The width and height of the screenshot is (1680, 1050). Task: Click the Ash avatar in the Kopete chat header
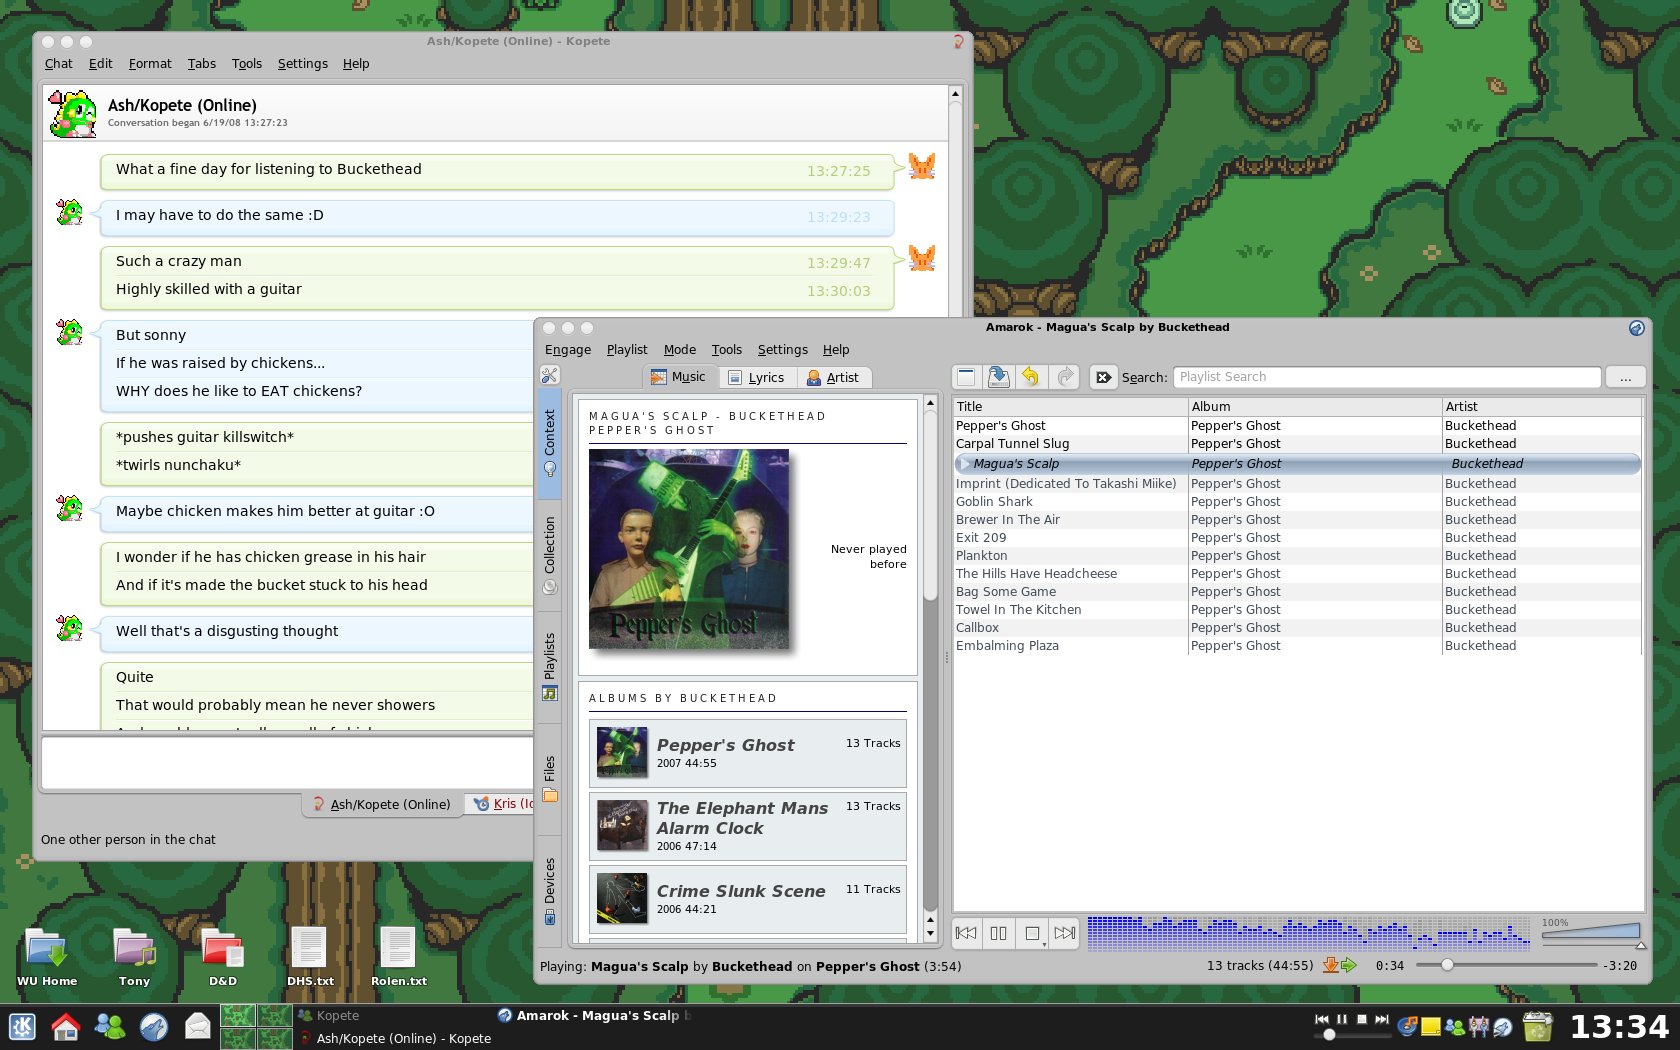coord(73,113)
